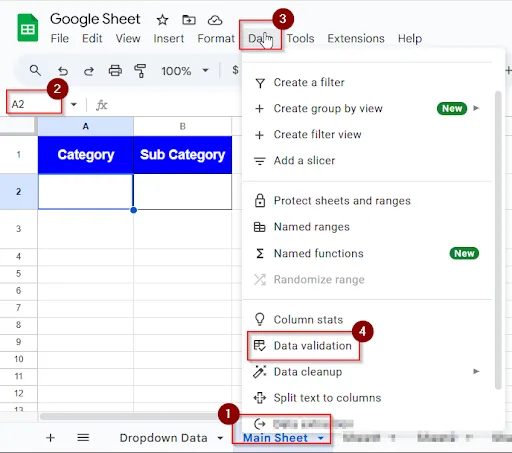Open the Insert menu
This screenshot has height=453, width=512.
click(169, 39)
